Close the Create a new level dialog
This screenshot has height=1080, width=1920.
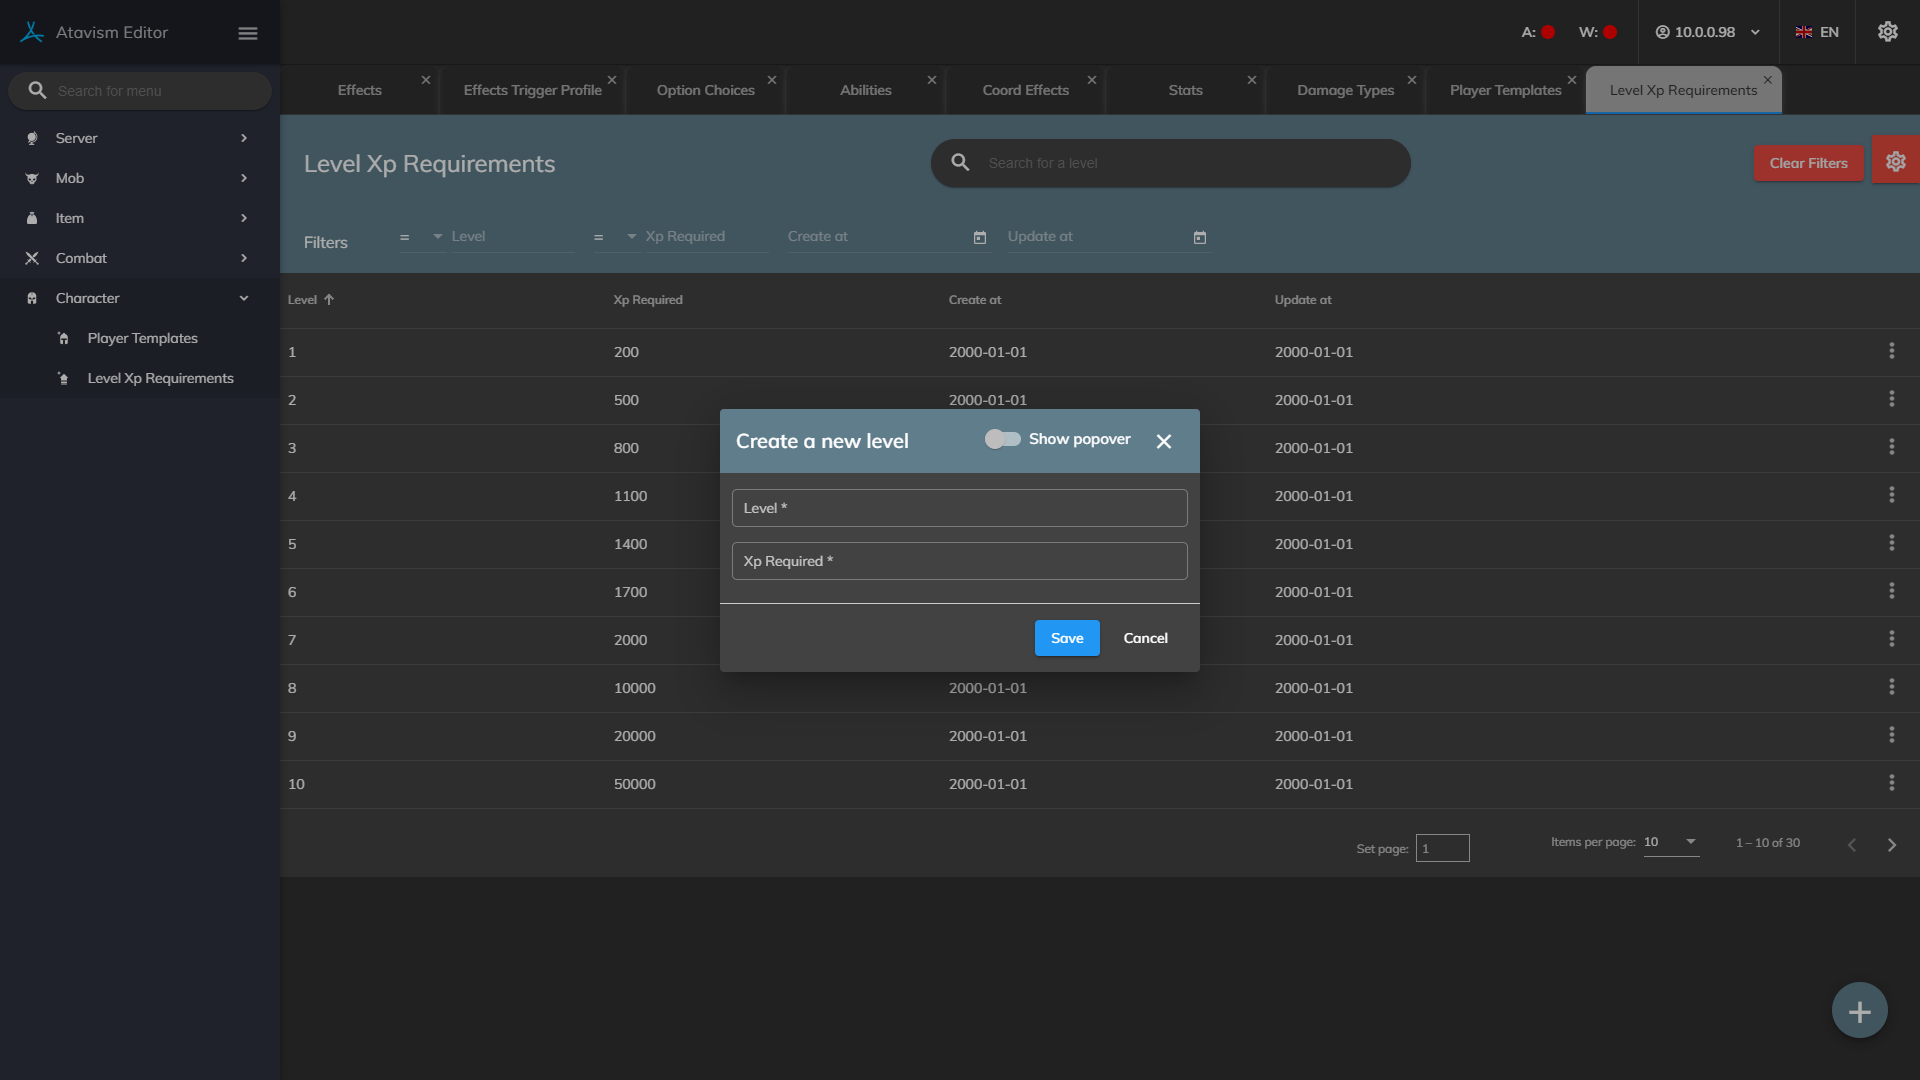click(1163, 441)
